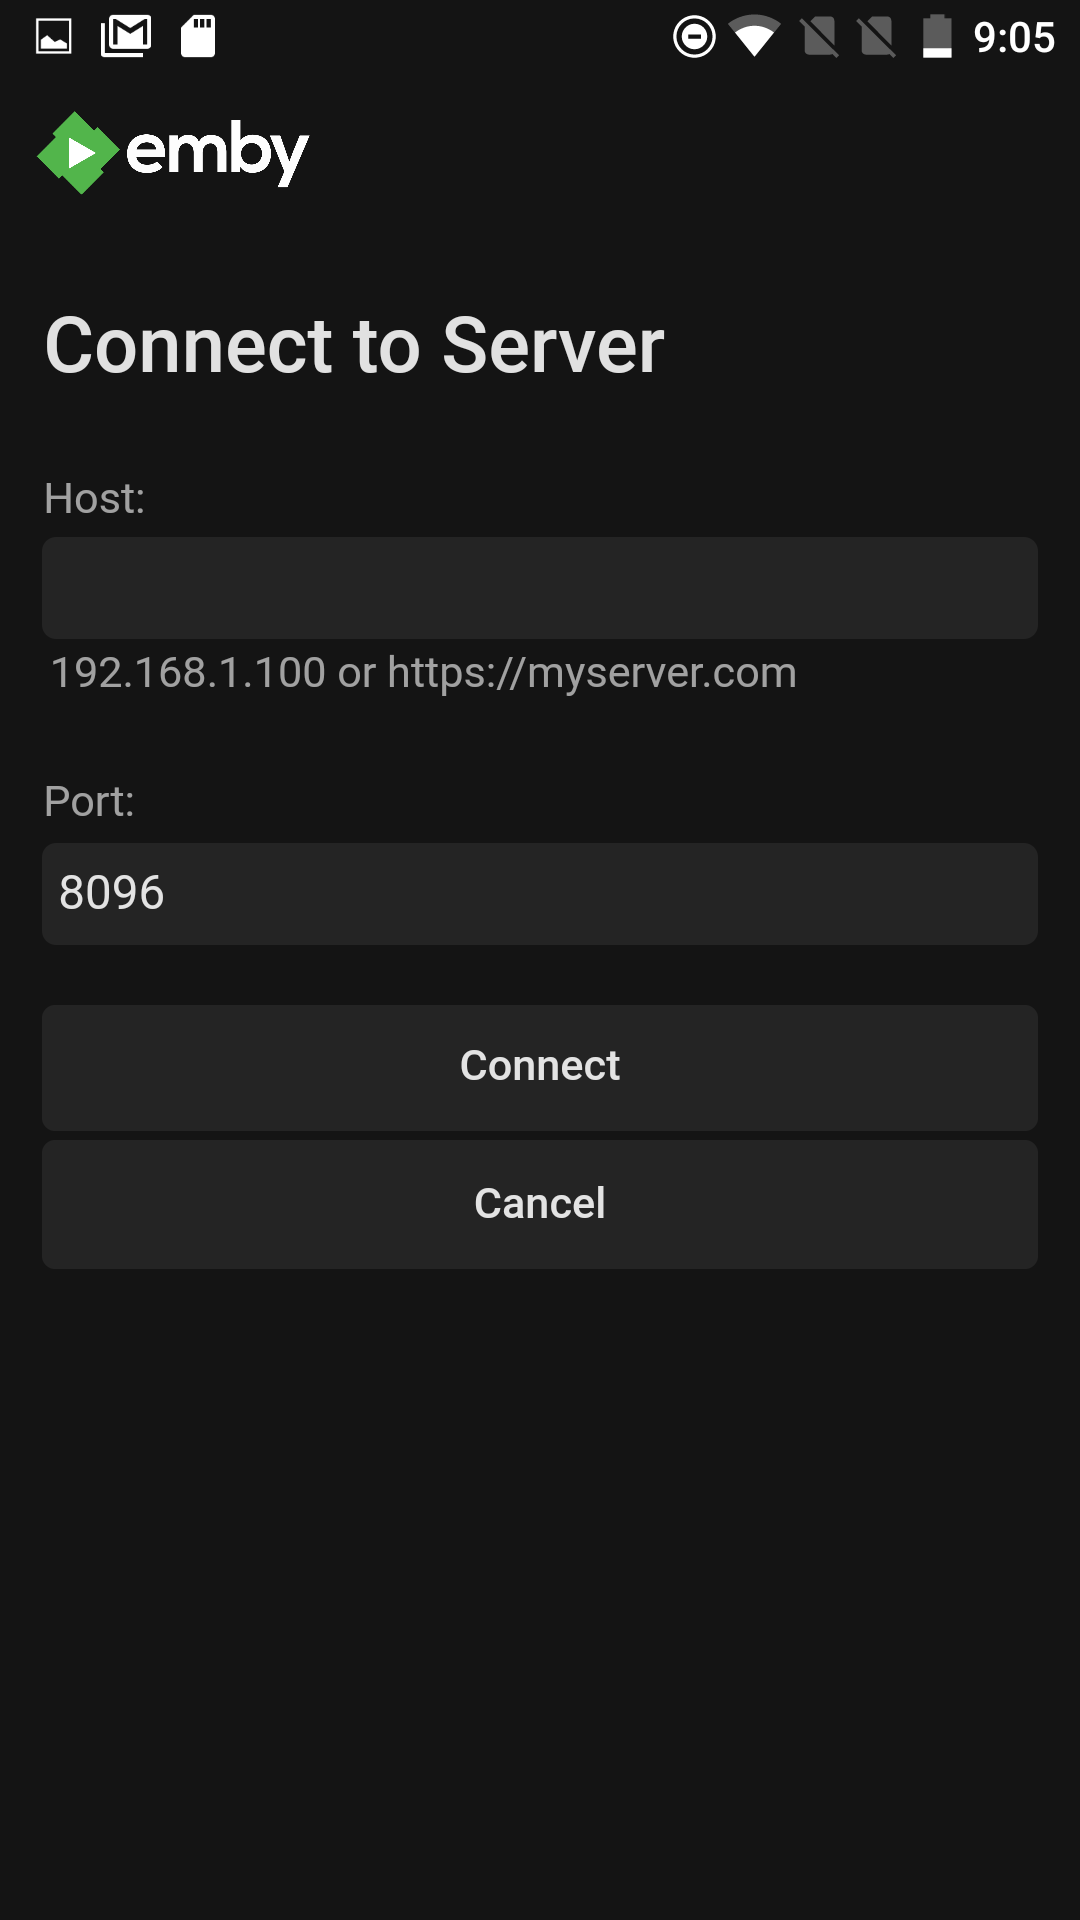Focus the Port field containing 8096
Screen dimensions: 1080x1920
[x=540, y=894]
